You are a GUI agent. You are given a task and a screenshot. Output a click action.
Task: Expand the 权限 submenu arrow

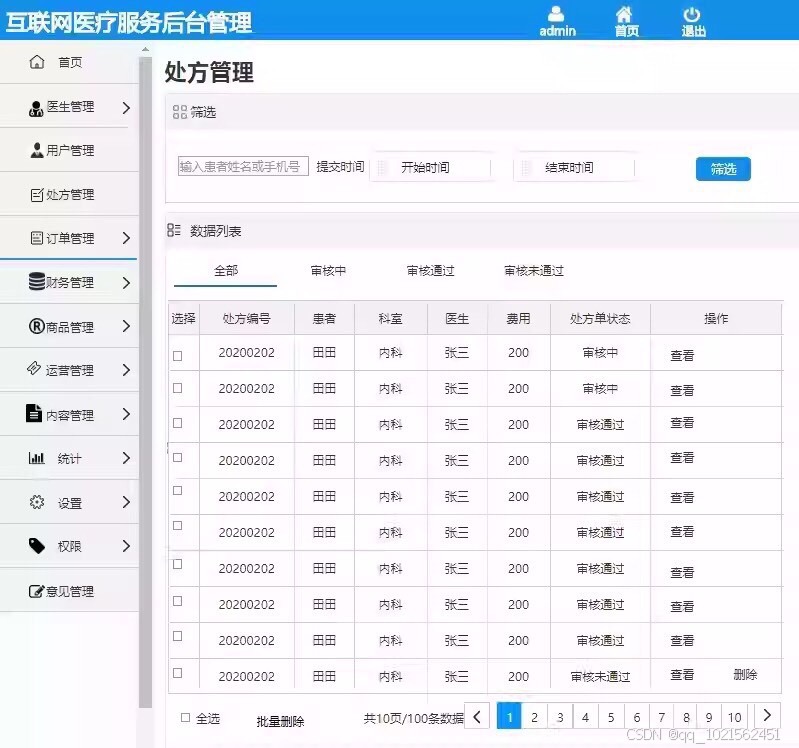pyautogui.click(x=126, y=546)
